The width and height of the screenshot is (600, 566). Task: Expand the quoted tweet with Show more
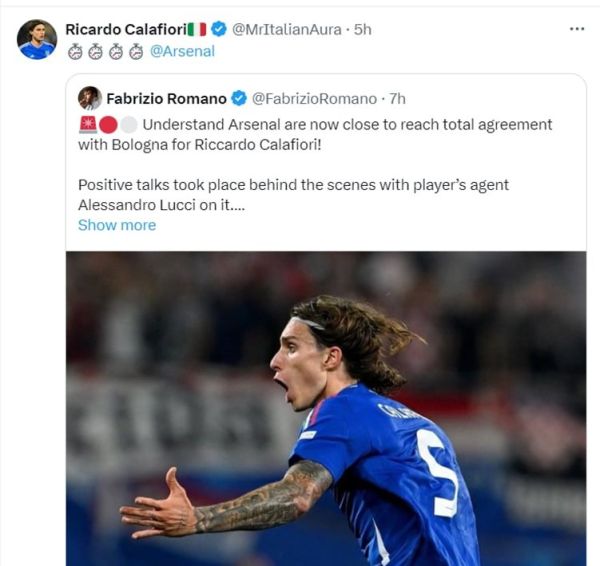pyautogui.click(x=117, y=225)
